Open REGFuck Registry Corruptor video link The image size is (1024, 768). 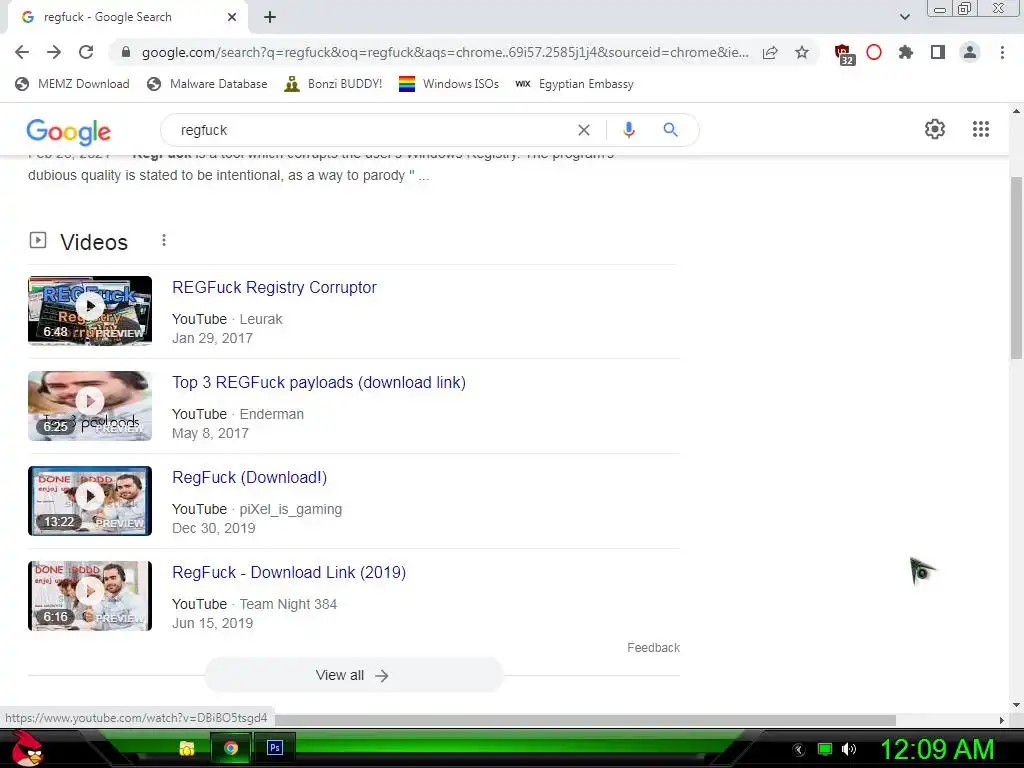coord(274,287)
